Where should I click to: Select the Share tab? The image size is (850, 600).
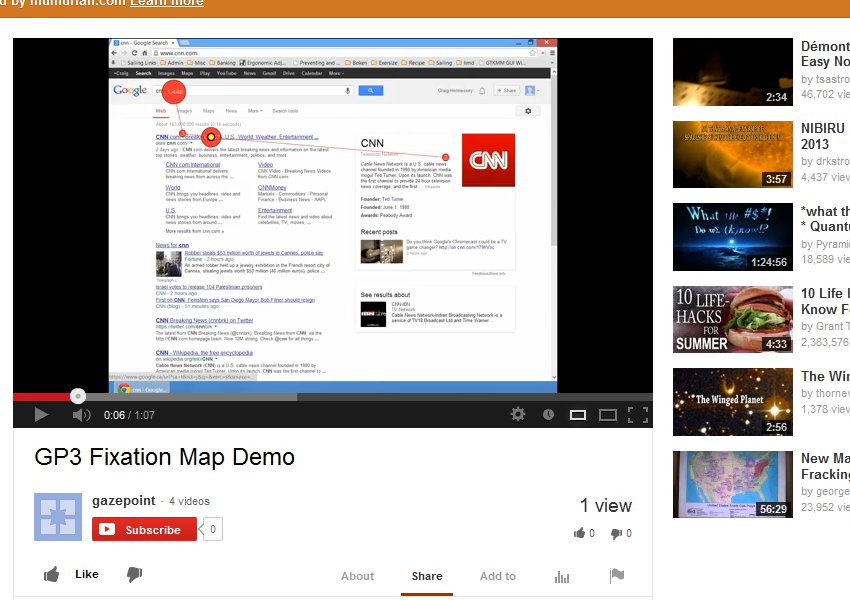click(427, 576)
